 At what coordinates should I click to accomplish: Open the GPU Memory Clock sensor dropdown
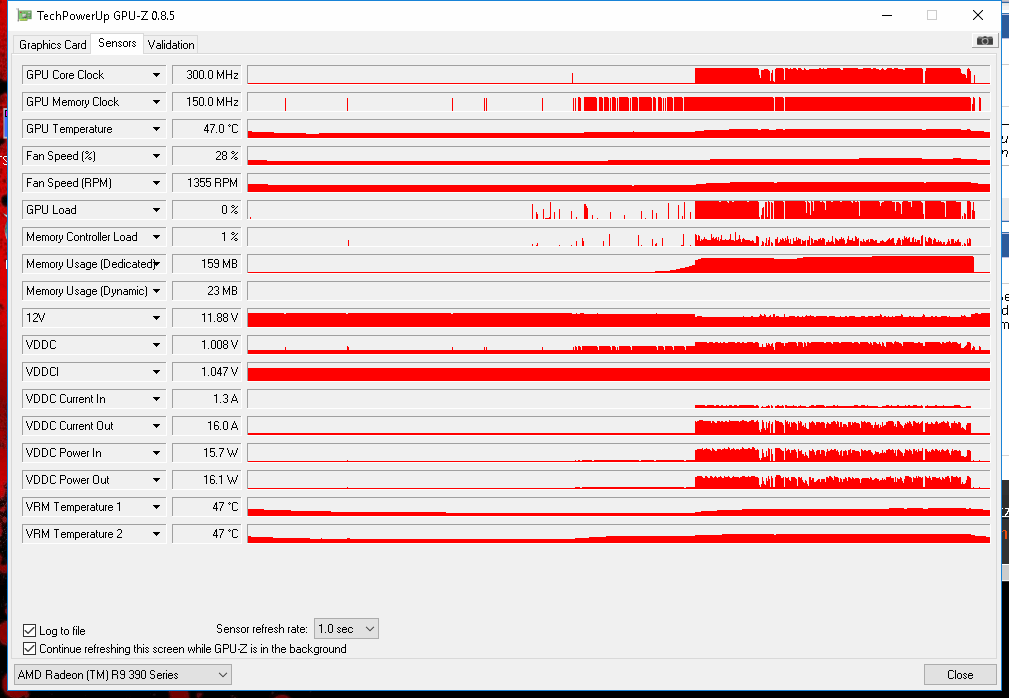pos(156,102)
